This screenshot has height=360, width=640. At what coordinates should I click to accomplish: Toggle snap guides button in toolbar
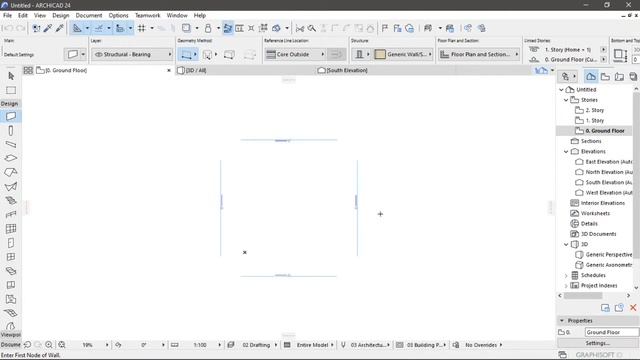tap(99, 28)
